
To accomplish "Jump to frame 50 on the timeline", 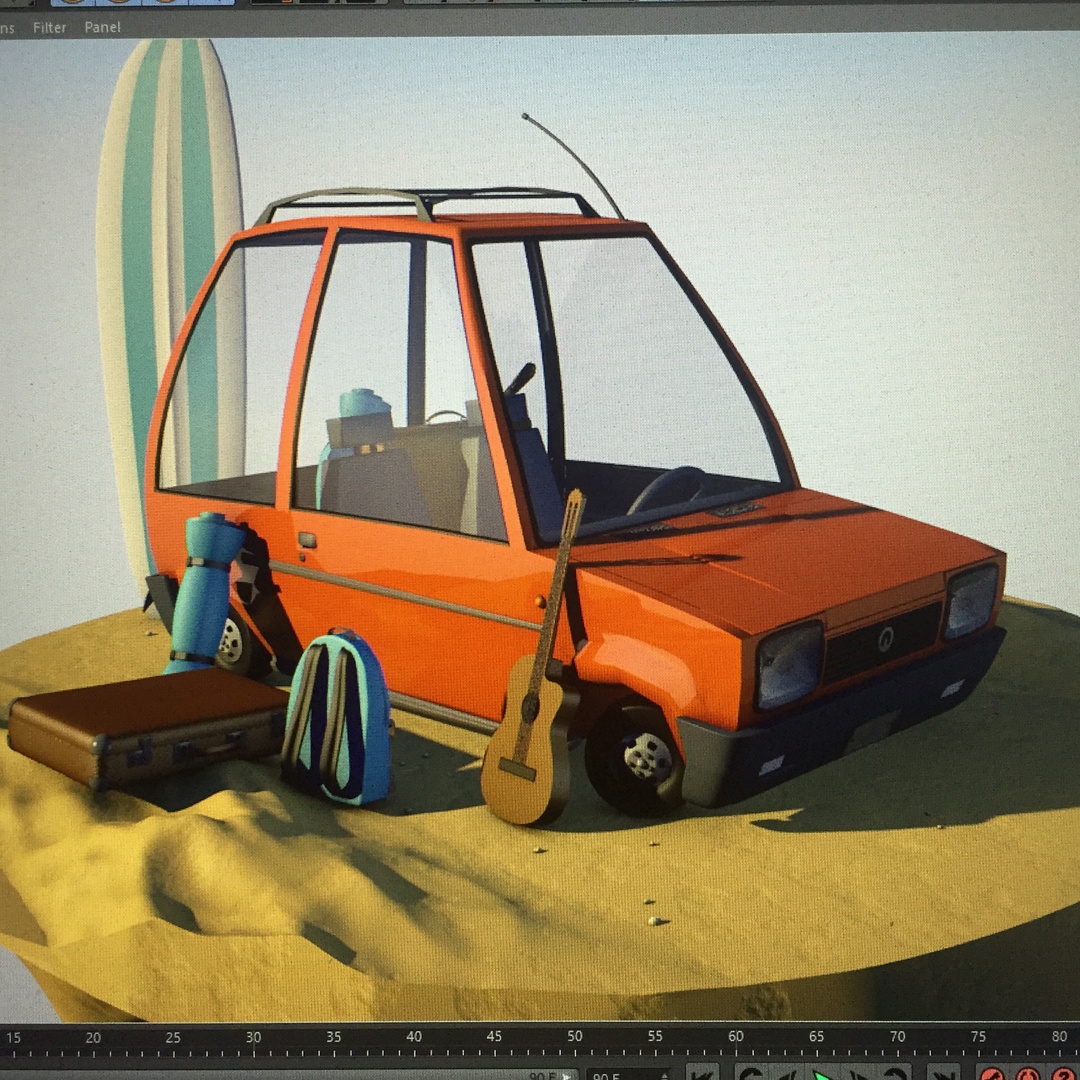I will (575, 1036).
